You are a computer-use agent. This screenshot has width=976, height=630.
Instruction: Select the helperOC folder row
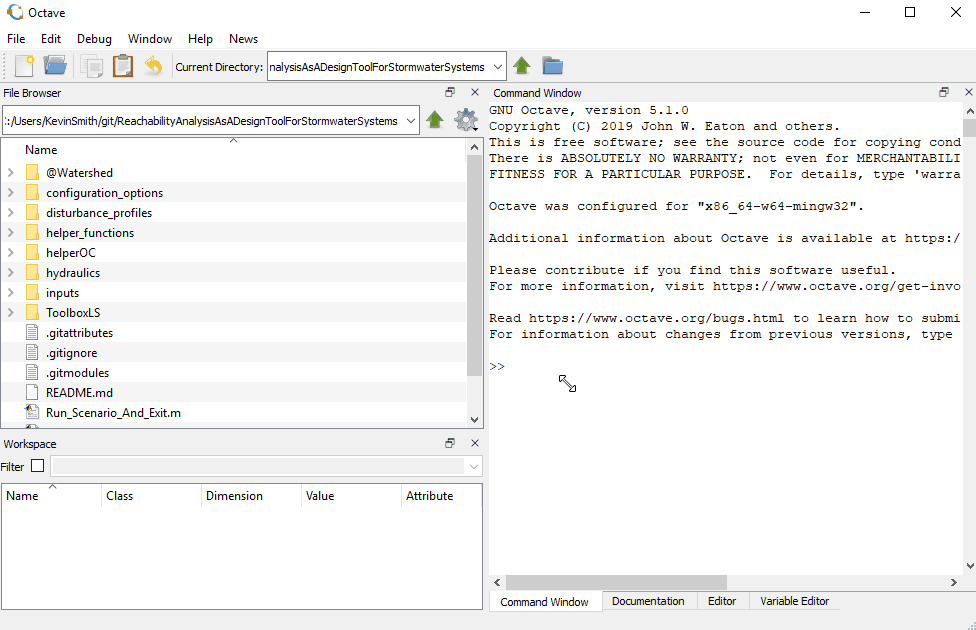234,252
